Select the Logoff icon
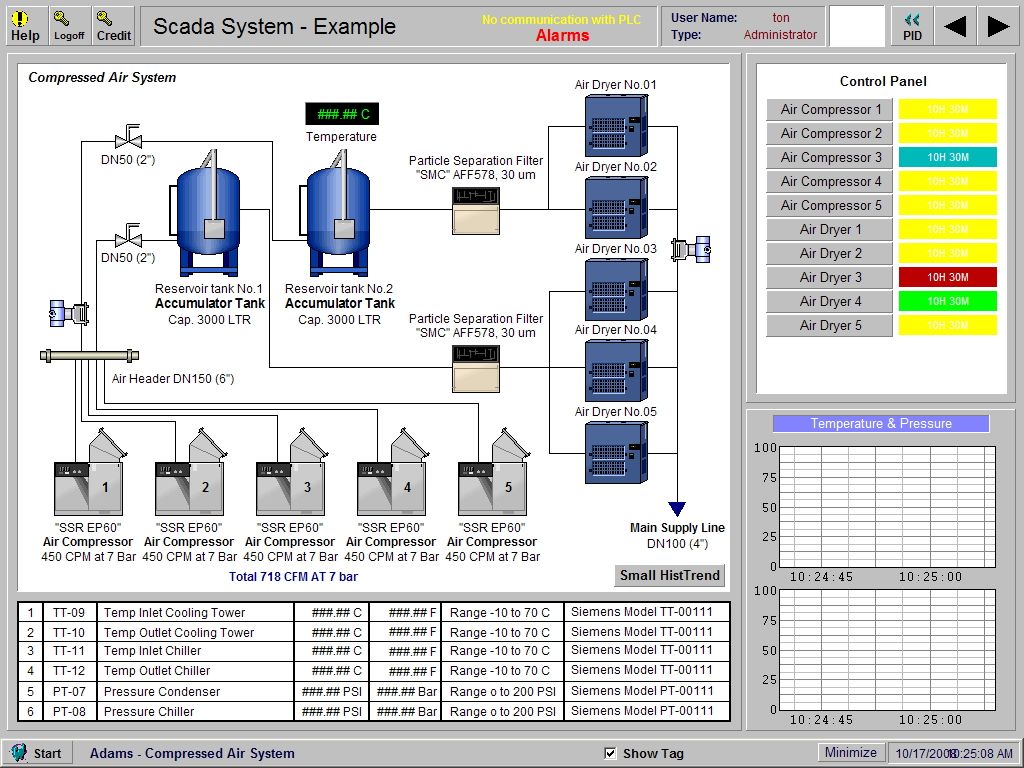The height and width of the screenshot is (768, 1024). [68, 24]
